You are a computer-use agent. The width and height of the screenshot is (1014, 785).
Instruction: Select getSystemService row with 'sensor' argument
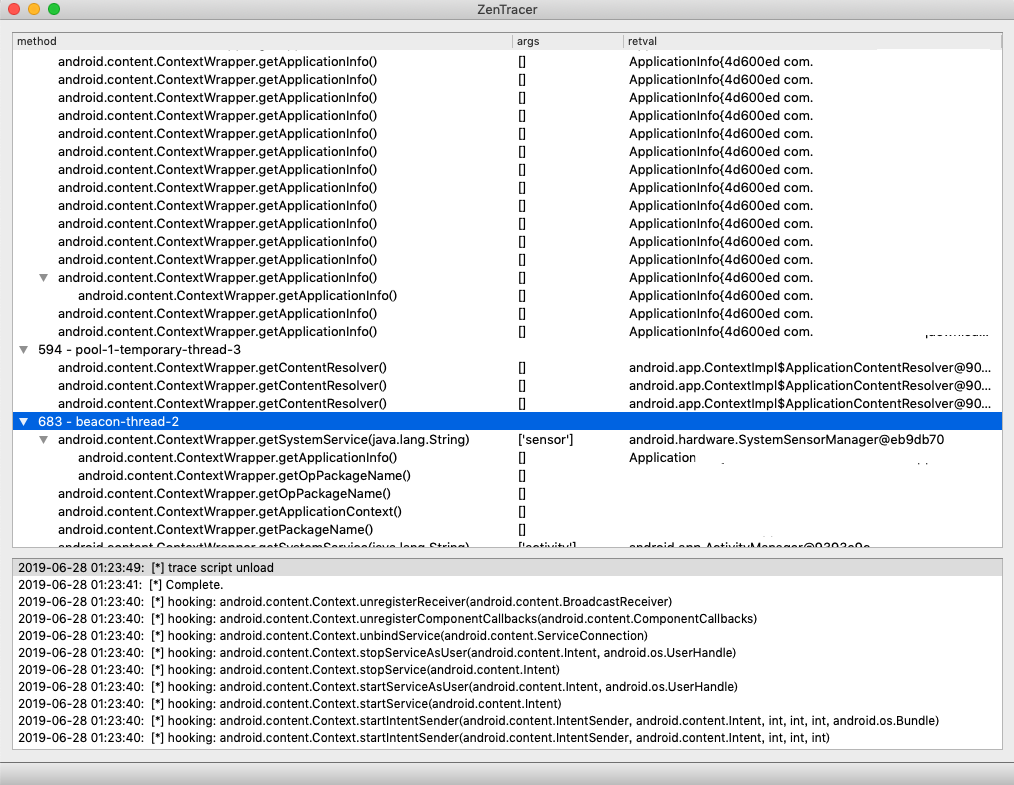point(507,440)
